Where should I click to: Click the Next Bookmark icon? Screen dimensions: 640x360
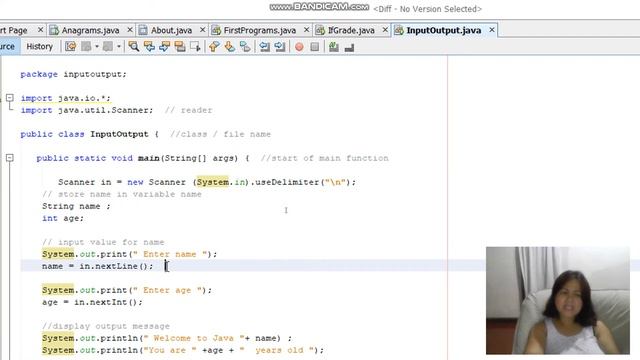click(x=229, y=47)
